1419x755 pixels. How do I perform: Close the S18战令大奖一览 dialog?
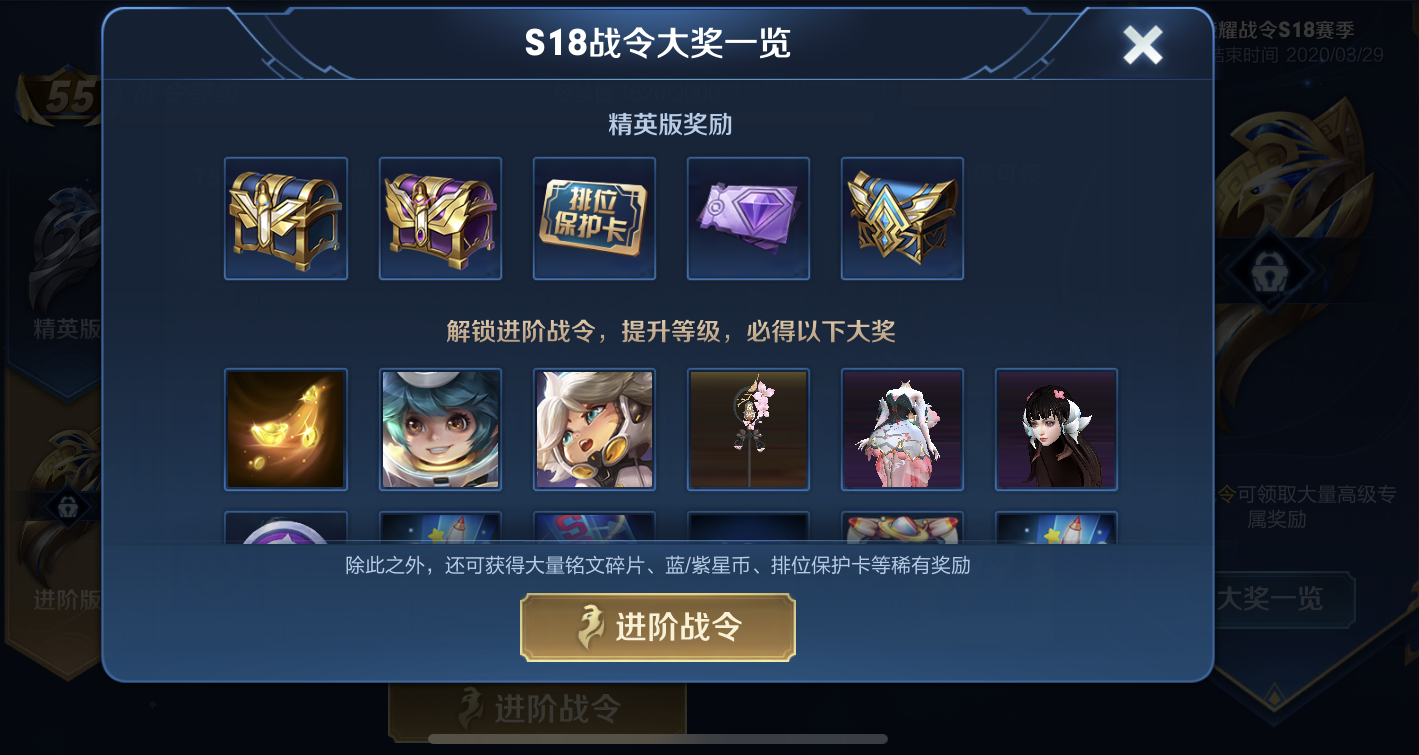(1142, 44)
